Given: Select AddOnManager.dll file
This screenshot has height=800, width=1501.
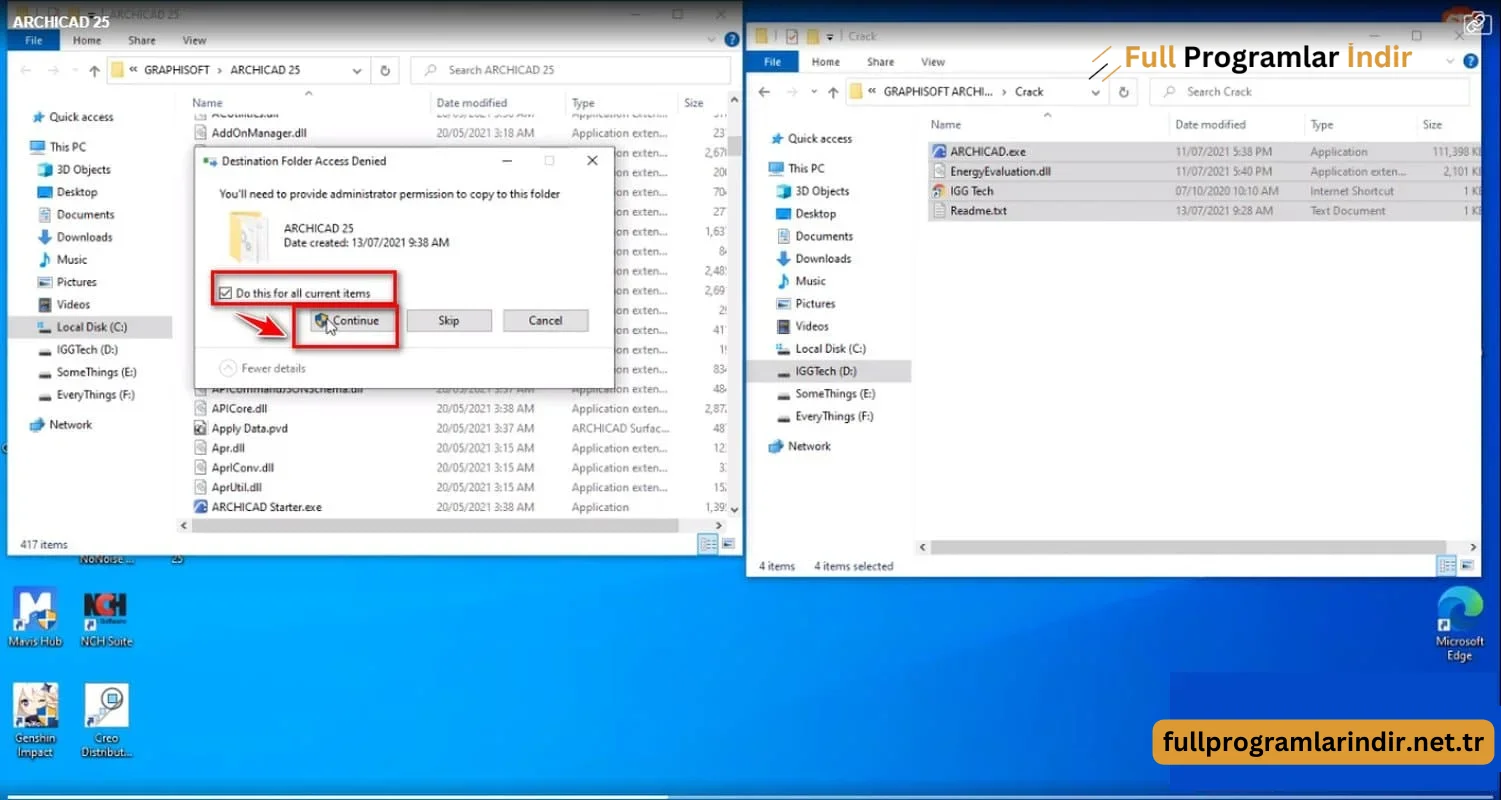Looking at the screenshot, I should coord(257,133).
